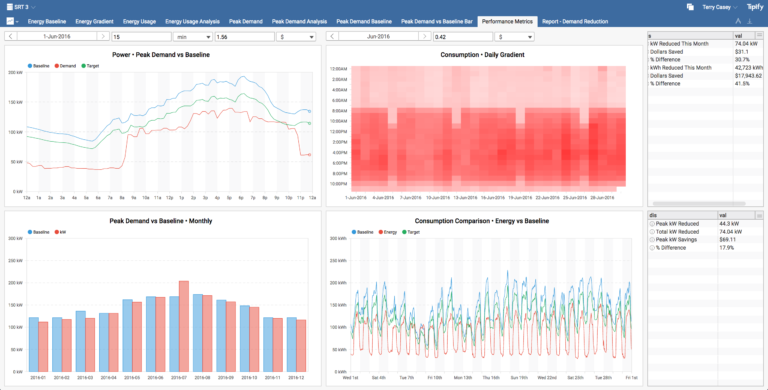Go to next month after Jun-2016
This screenshot has height=390, width=768.
click(x=425, y=37)
